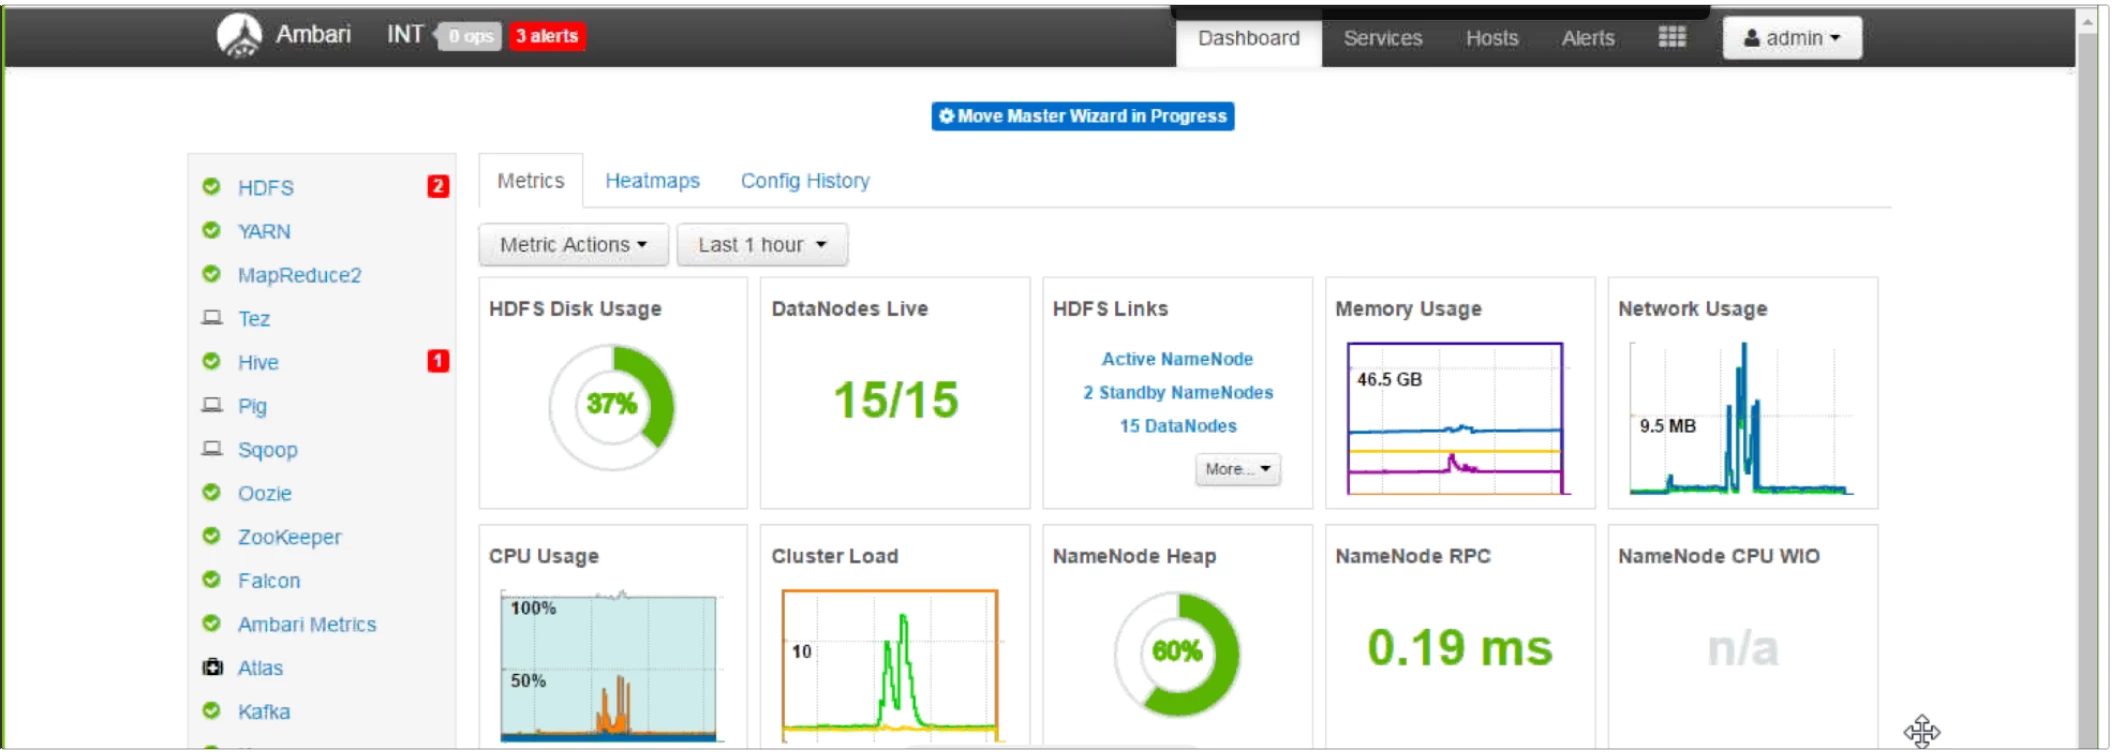This screenshot has width=2112, height=752.
Task: Click the Kafka green status icon
Action: [211, 710]
